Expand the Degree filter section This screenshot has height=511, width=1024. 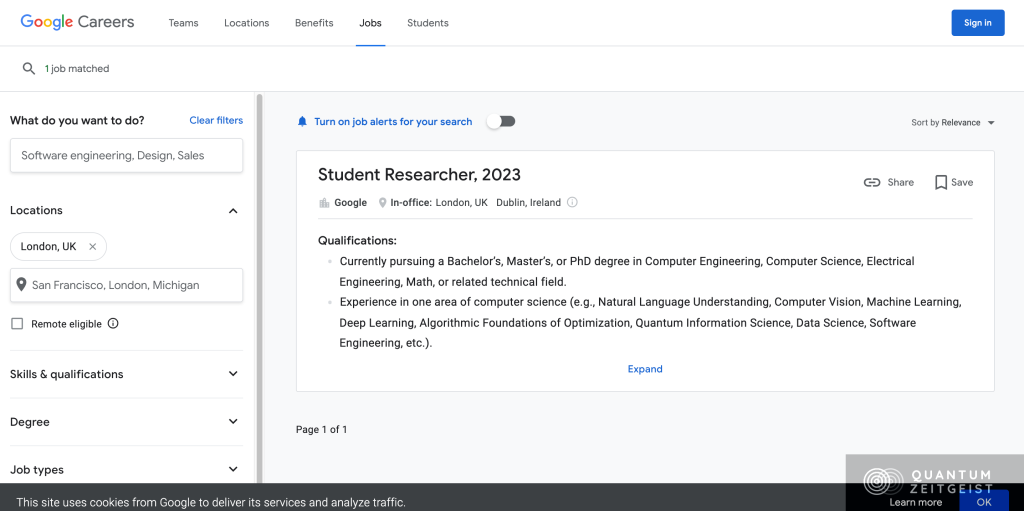pyautogui.click(x=233, y=422)
